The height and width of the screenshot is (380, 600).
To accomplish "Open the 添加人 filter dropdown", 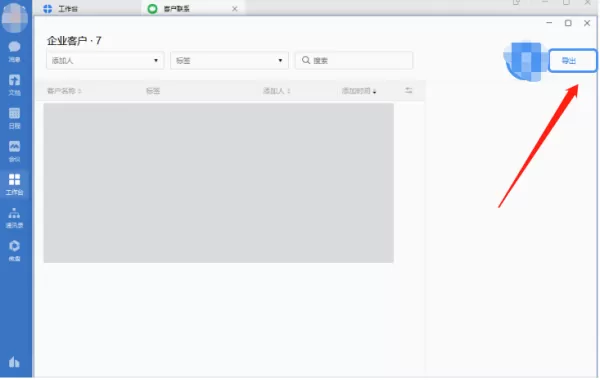I will tap(105, 60).
